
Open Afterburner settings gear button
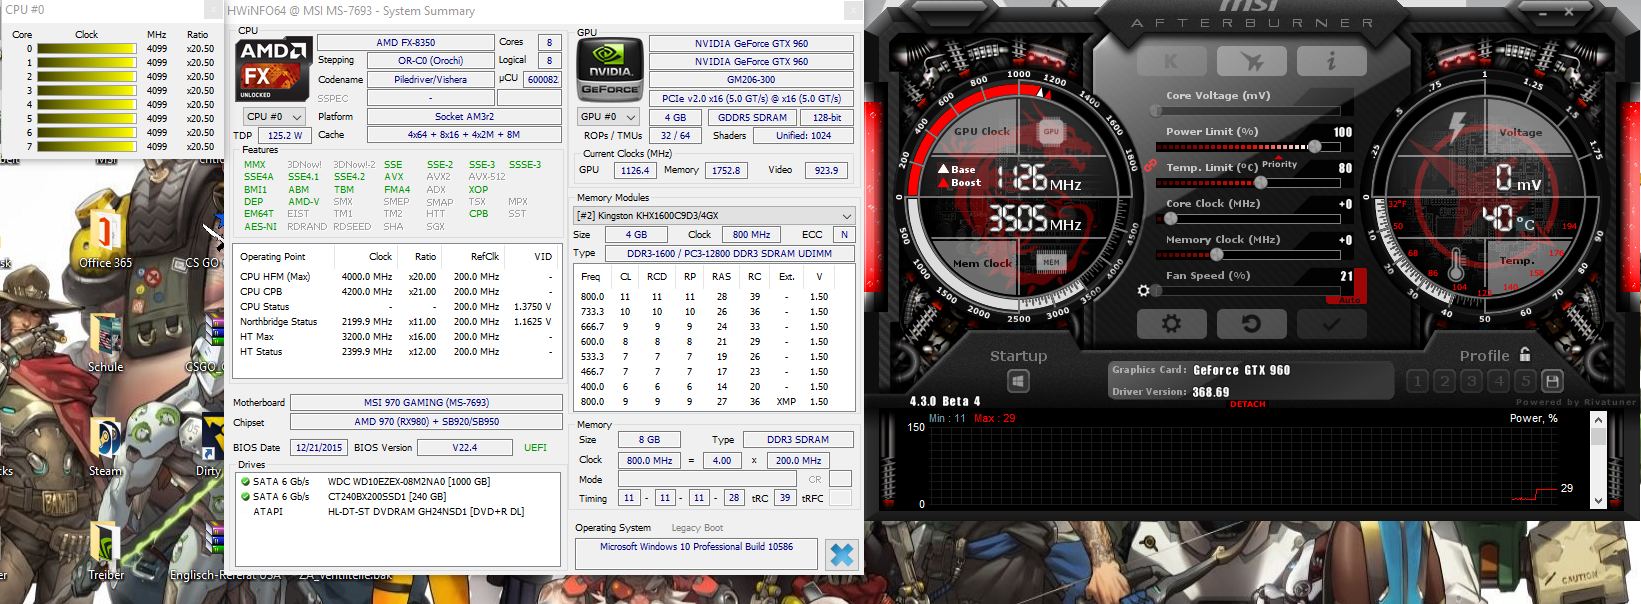click(1171, 323)
